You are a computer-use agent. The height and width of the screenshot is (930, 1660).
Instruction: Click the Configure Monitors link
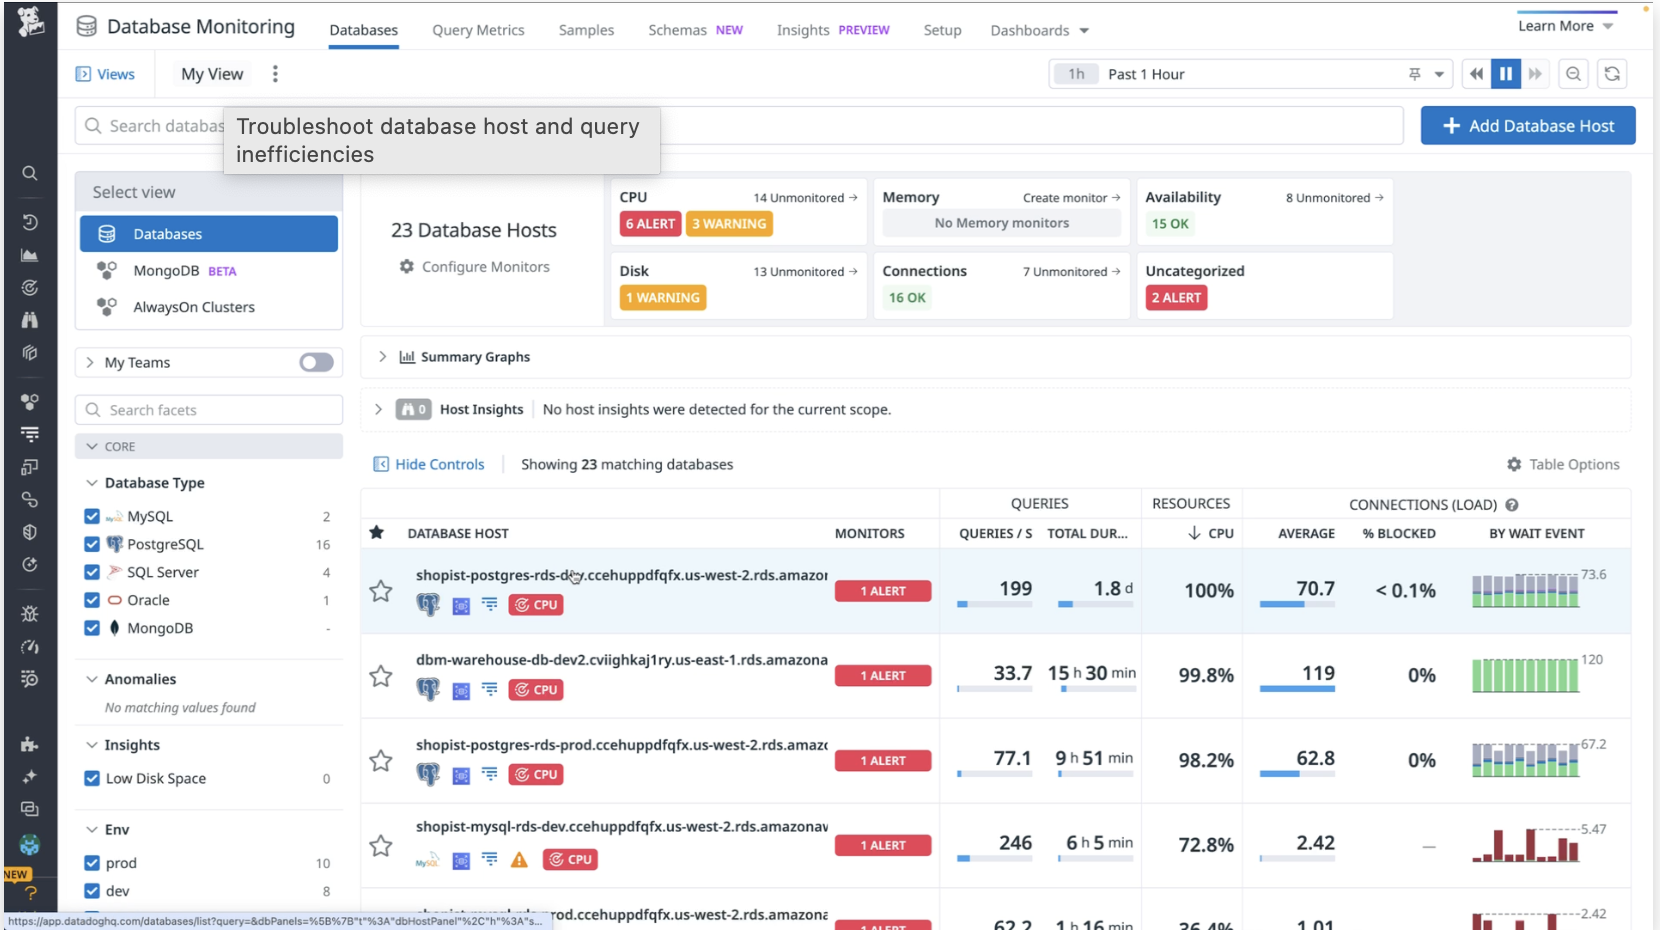click(x=485, y=267)
